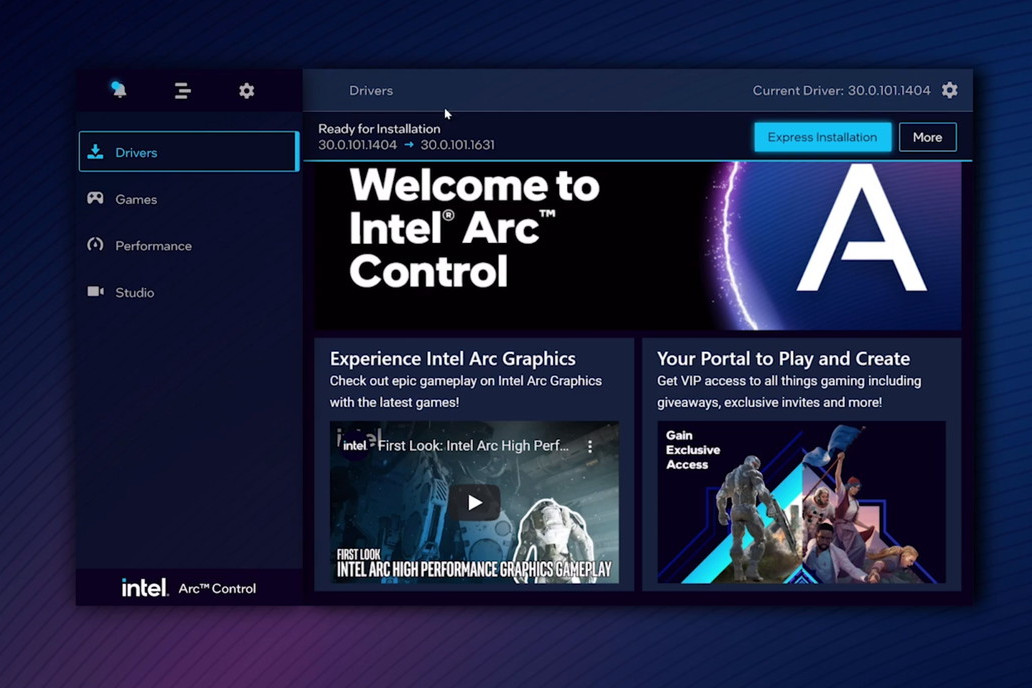Switch to the Games section
The width and height of the screenshot is (1032, 688).
tap(189, 199)
